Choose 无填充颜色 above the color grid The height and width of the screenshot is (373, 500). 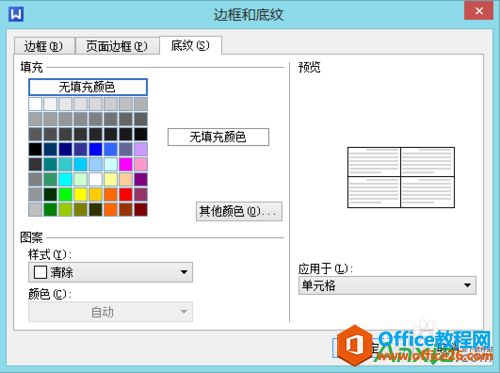(x=88, y=87)
